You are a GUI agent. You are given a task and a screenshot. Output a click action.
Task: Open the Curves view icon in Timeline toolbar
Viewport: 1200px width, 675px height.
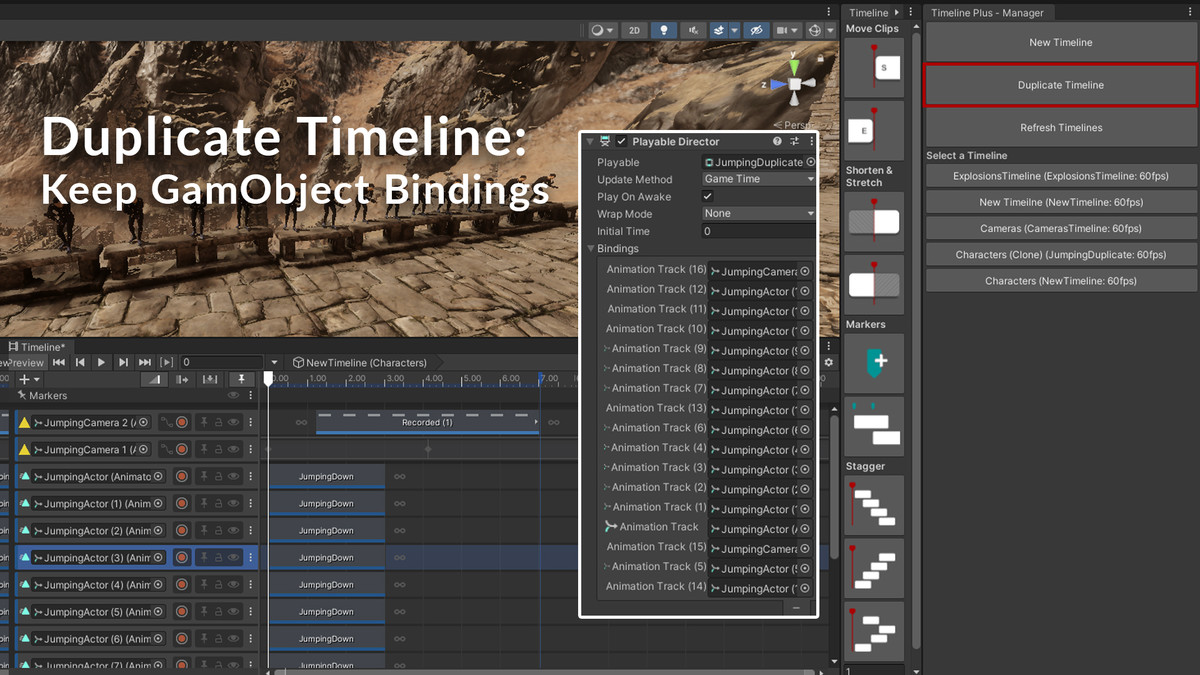click(154, 379)
